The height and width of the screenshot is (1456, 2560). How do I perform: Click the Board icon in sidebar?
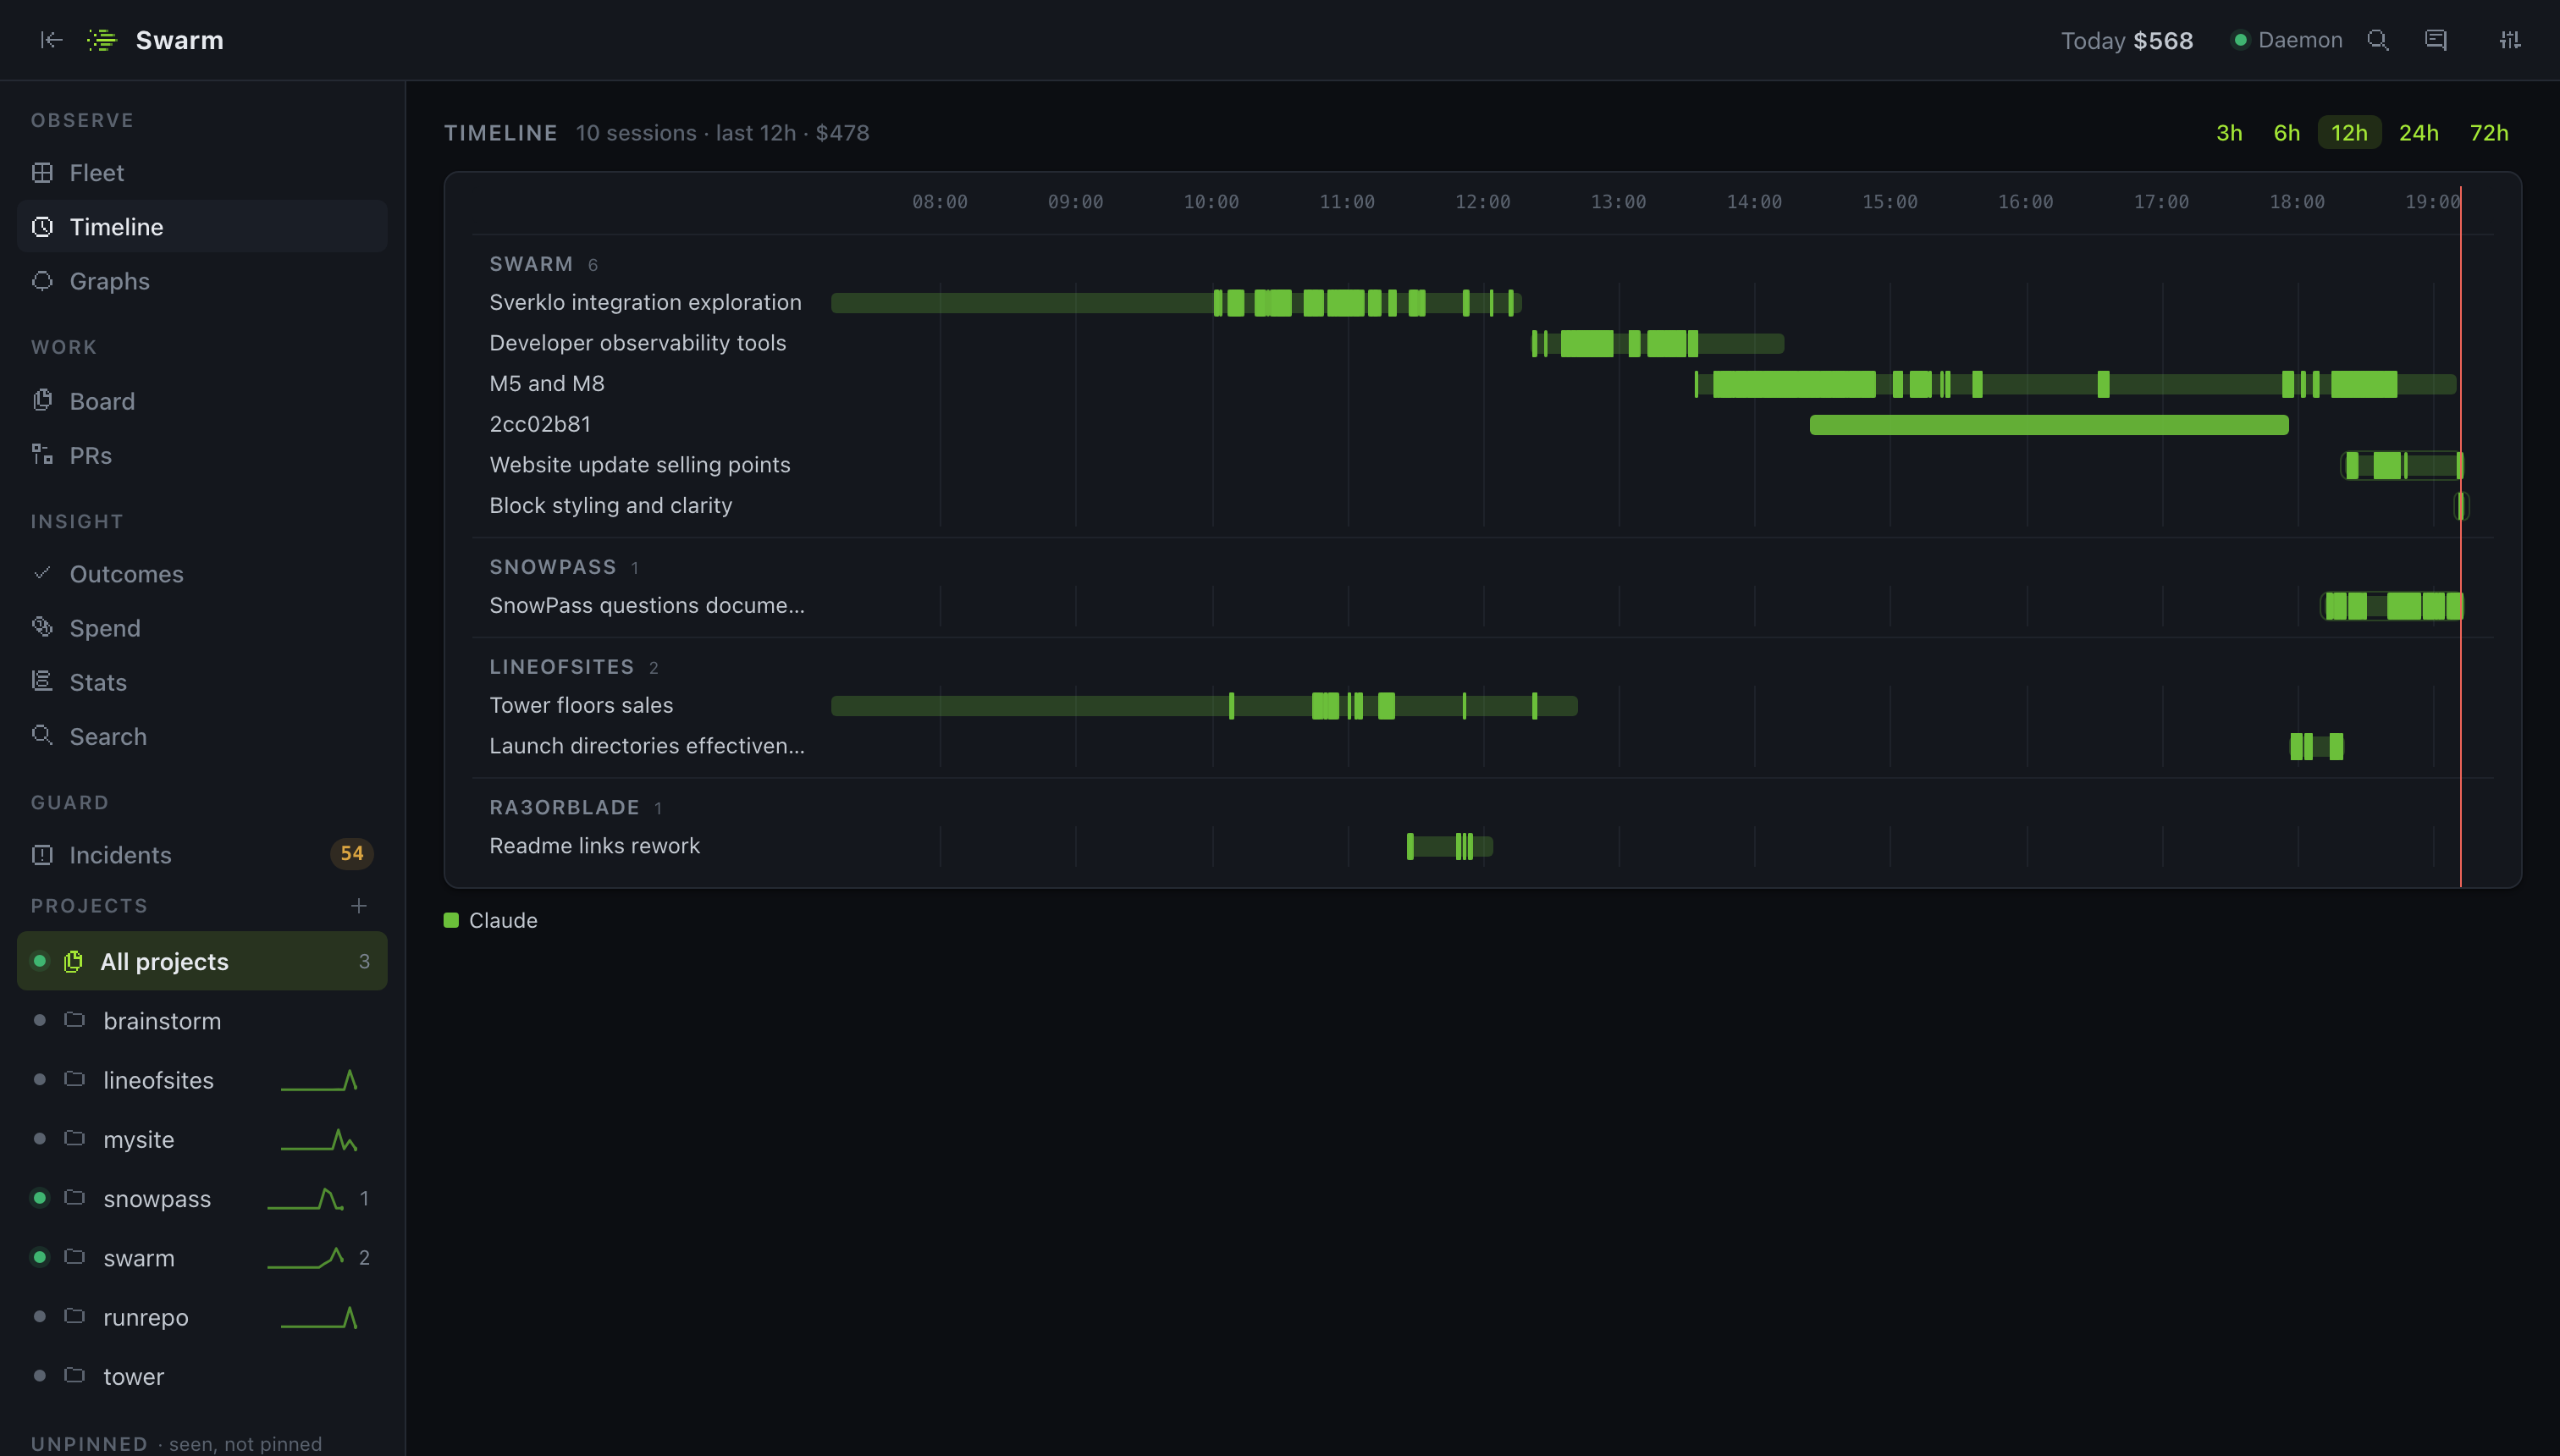(x=42, y=400)
